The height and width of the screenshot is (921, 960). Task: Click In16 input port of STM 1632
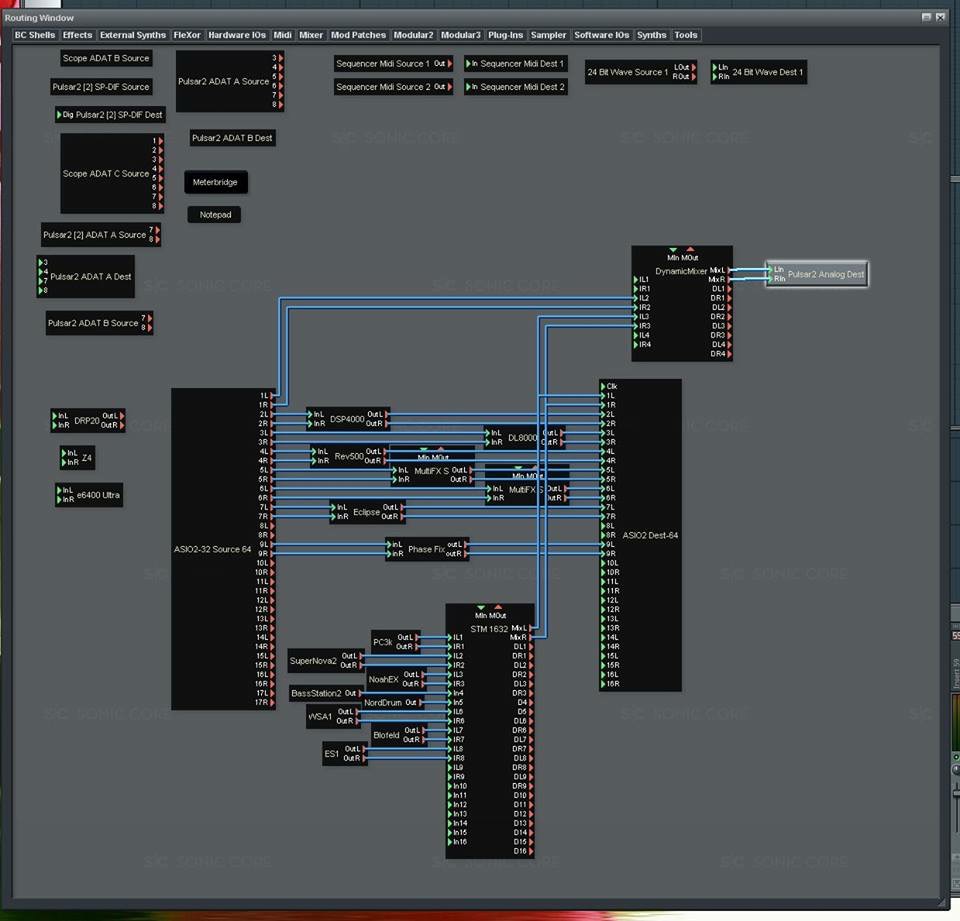450,842
